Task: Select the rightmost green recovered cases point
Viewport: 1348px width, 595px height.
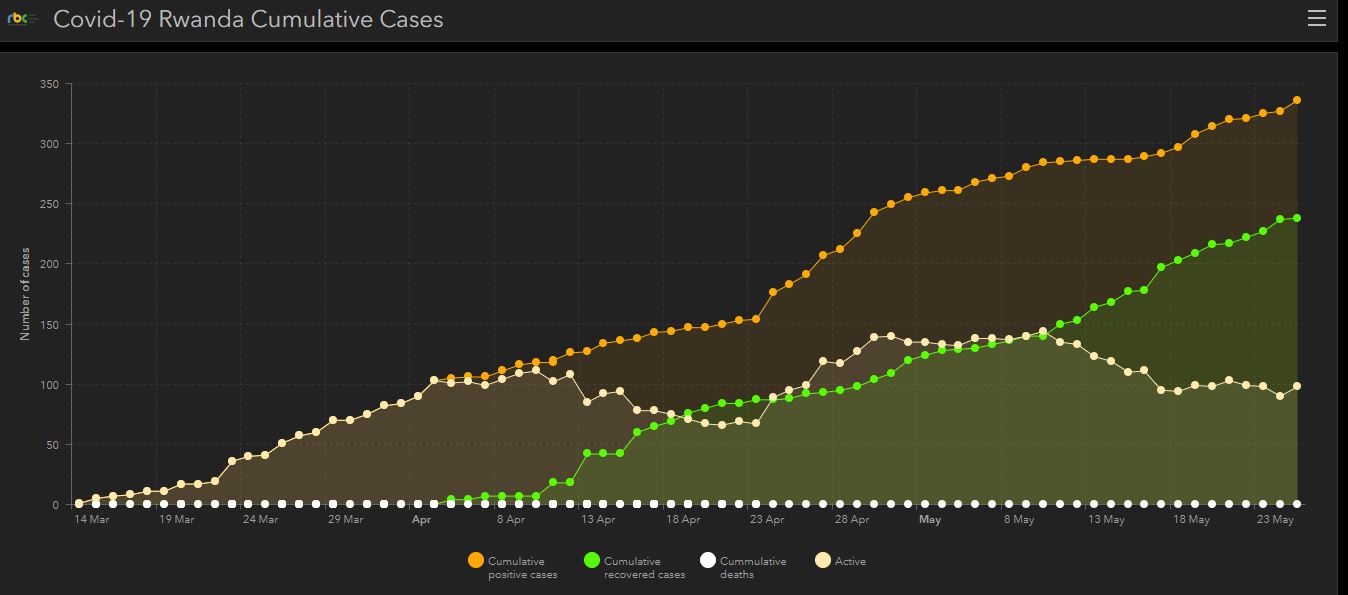Action: pos(1297,218)
